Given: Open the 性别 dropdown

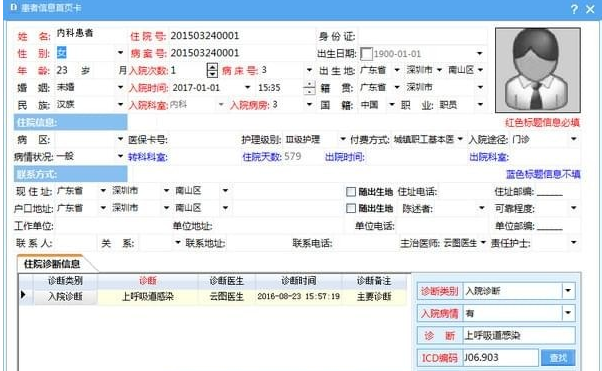Looking at the screenshot, I should [121, 53].
